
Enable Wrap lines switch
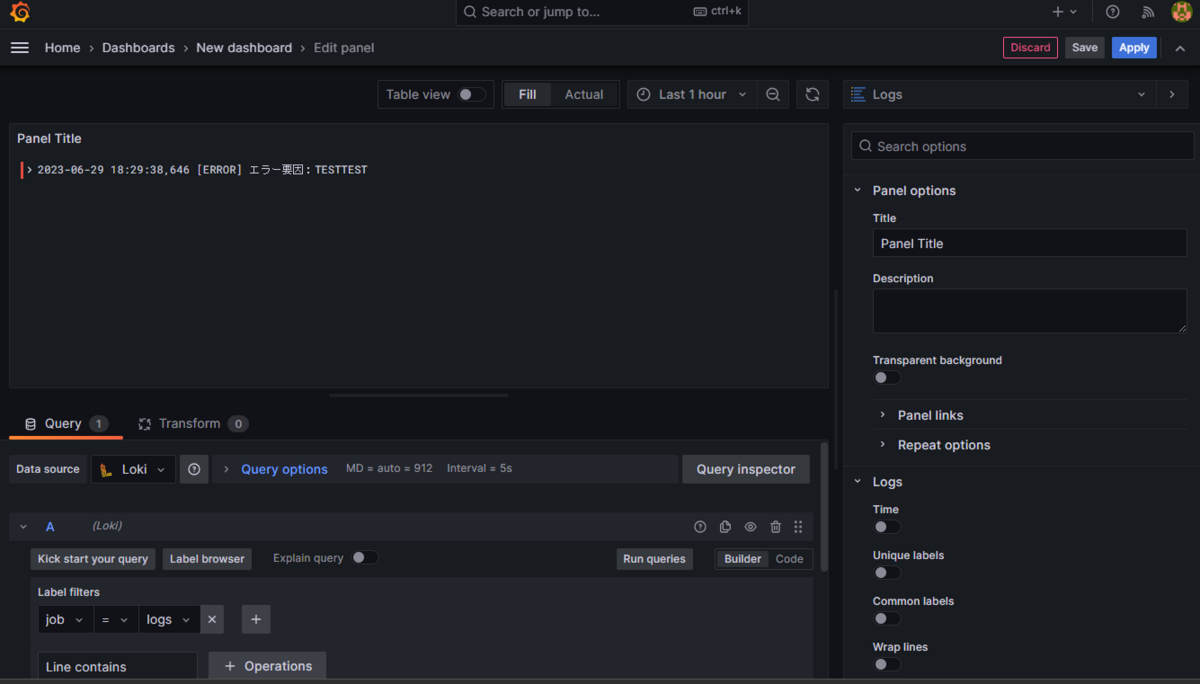pyautogui.click(x=887, y=664)
